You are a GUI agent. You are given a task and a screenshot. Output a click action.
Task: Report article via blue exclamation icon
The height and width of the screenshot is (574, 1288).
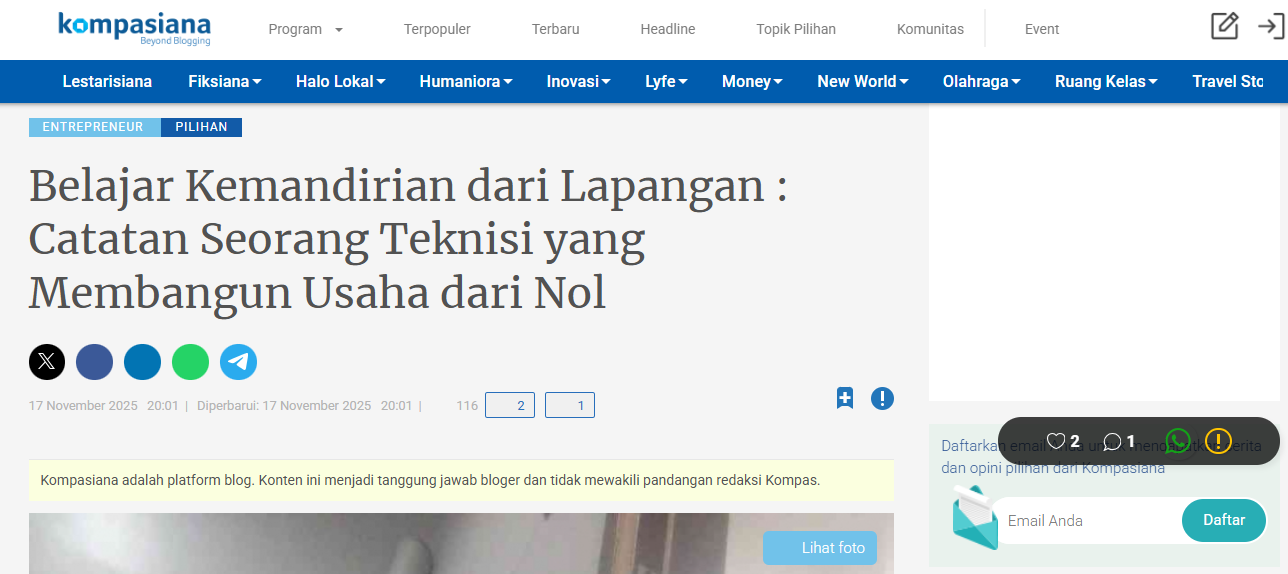882,398
